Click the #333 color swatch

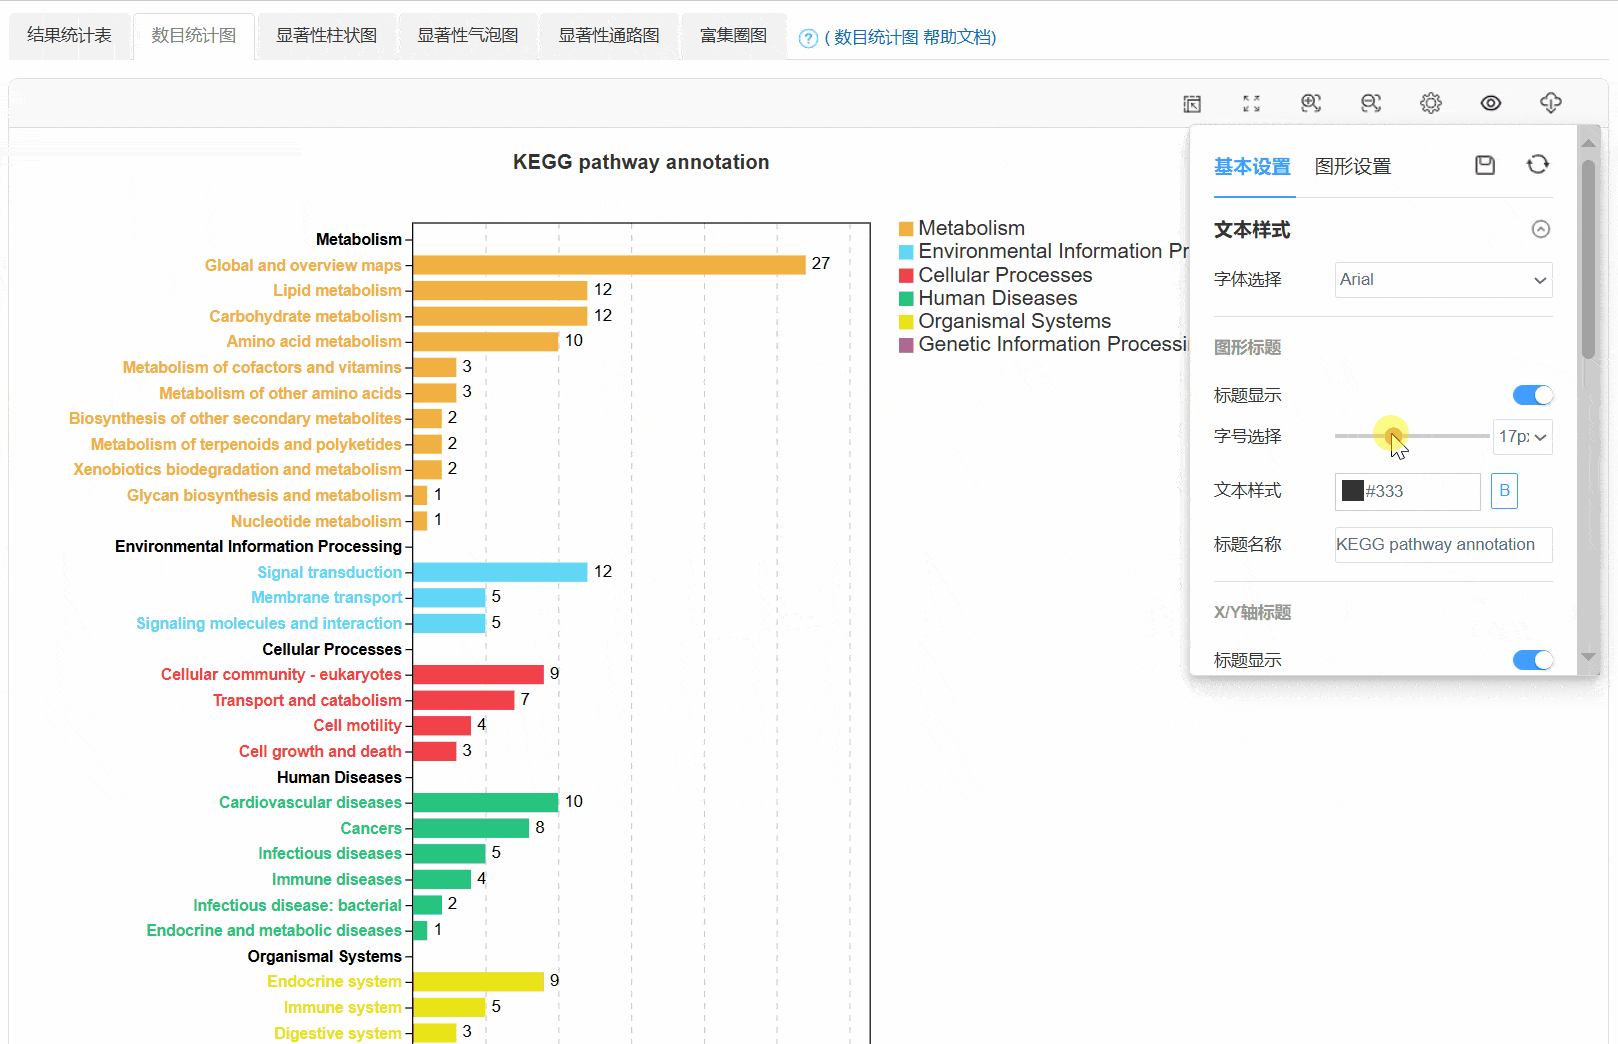[1352, 491]
